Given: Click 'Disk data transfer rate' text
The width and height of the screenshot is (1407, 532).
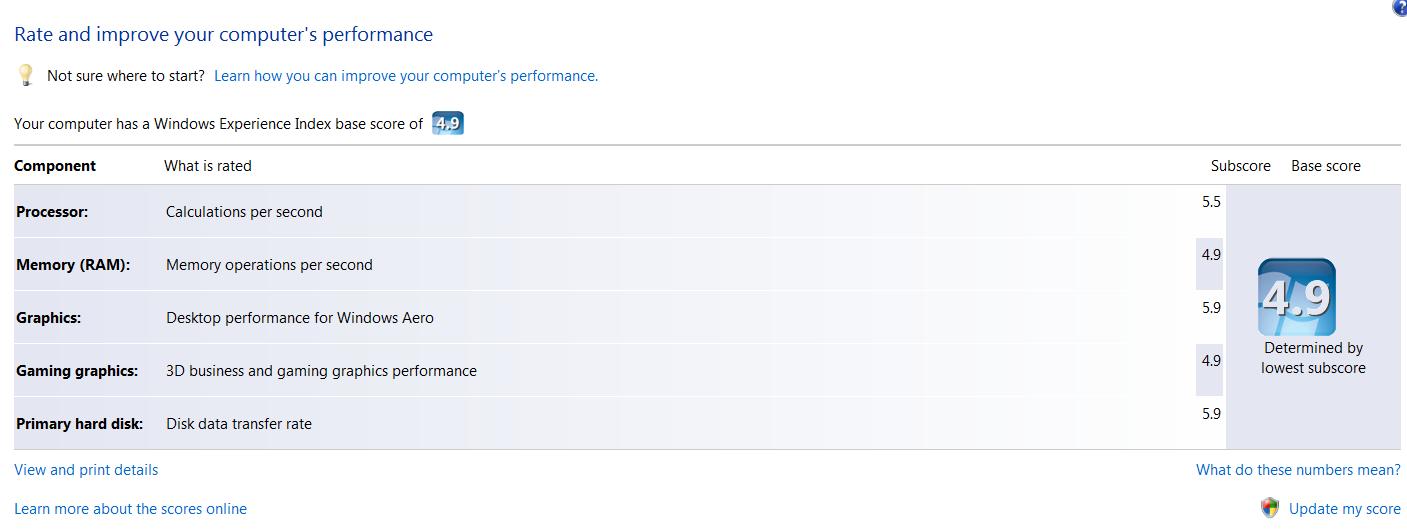Looking at the screenshot, I should click(x=239, y=424).
